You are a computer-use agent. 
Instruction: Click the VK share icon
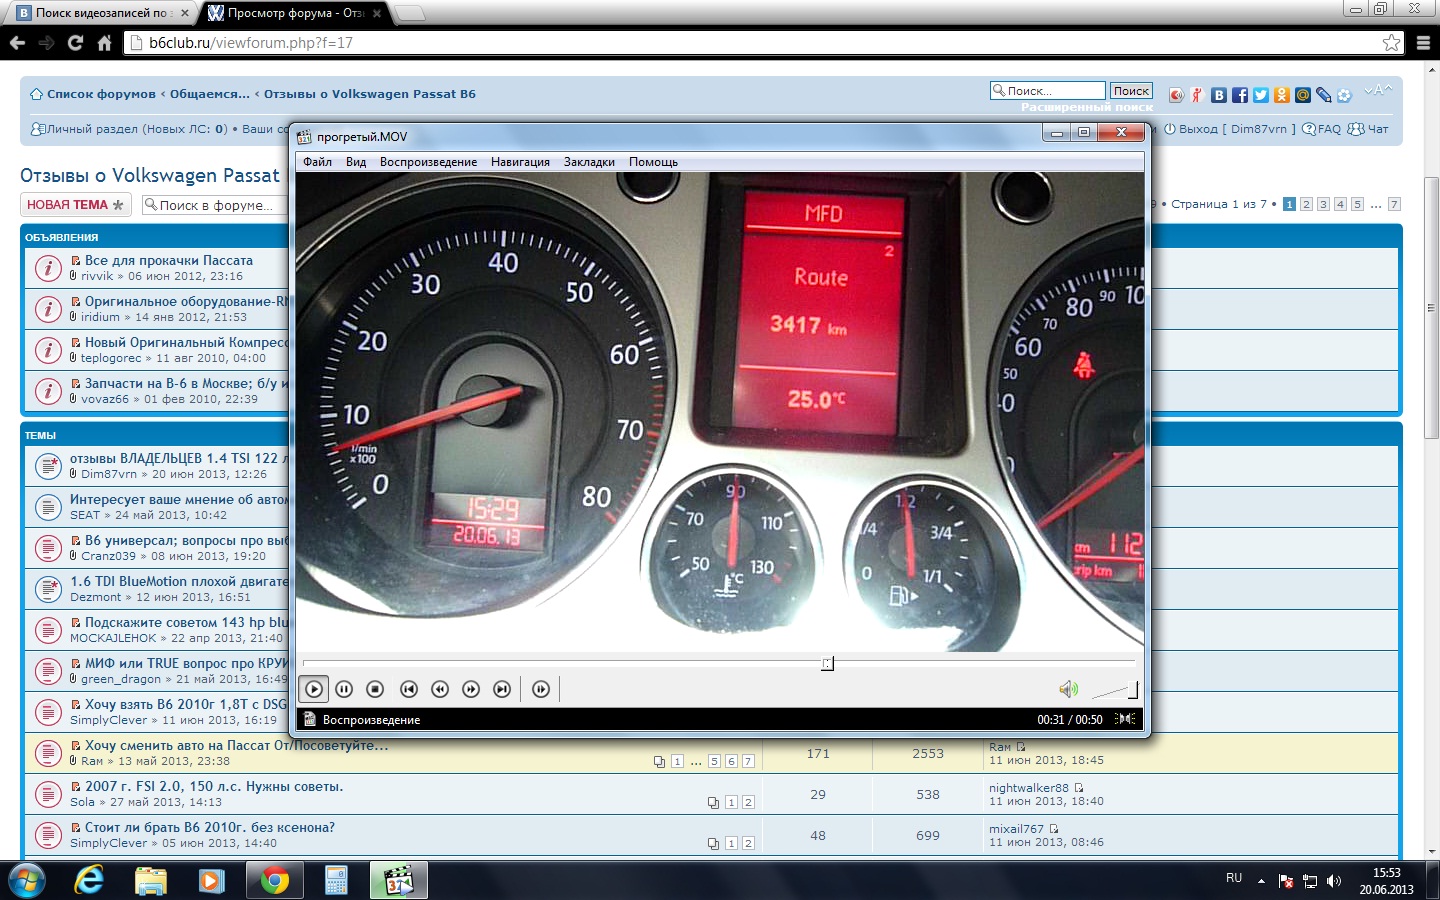pyautogui.click(x=1219, y=95)
